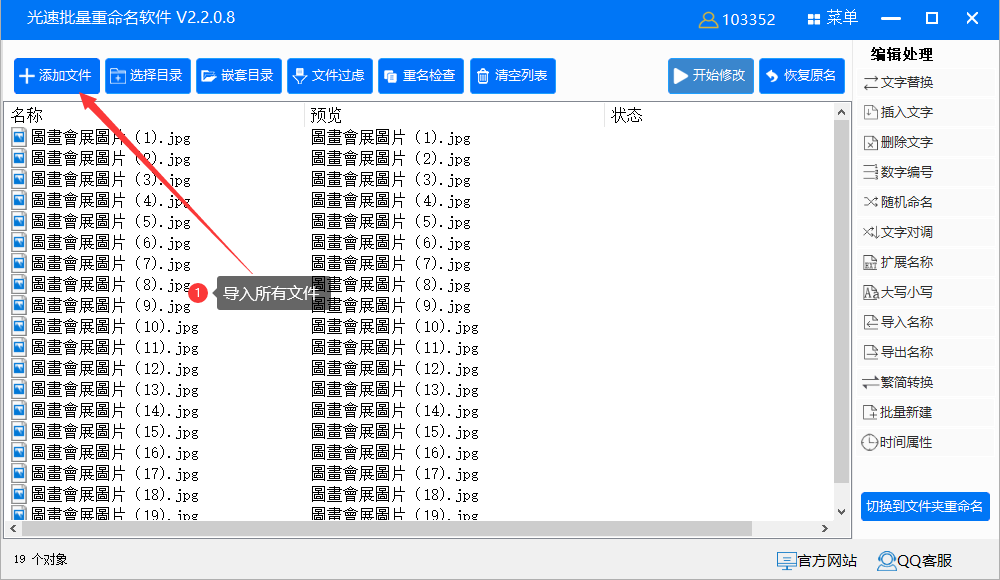The width and height of the screenshot is (1000, 580).
Task: Open the 删除文字 delete text tool
Action: click(898, 142)
